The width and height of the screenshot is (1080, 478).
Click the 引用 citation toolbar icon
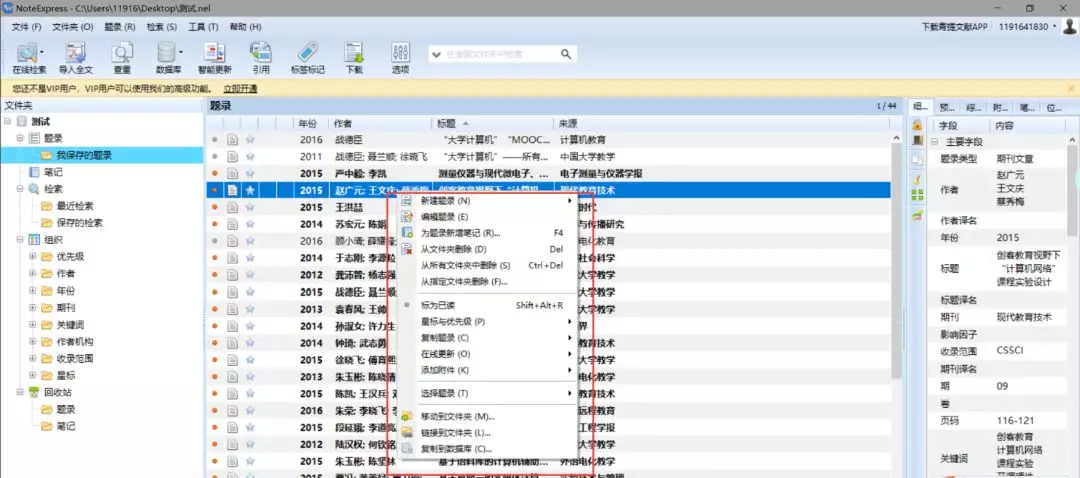(260, 56)
